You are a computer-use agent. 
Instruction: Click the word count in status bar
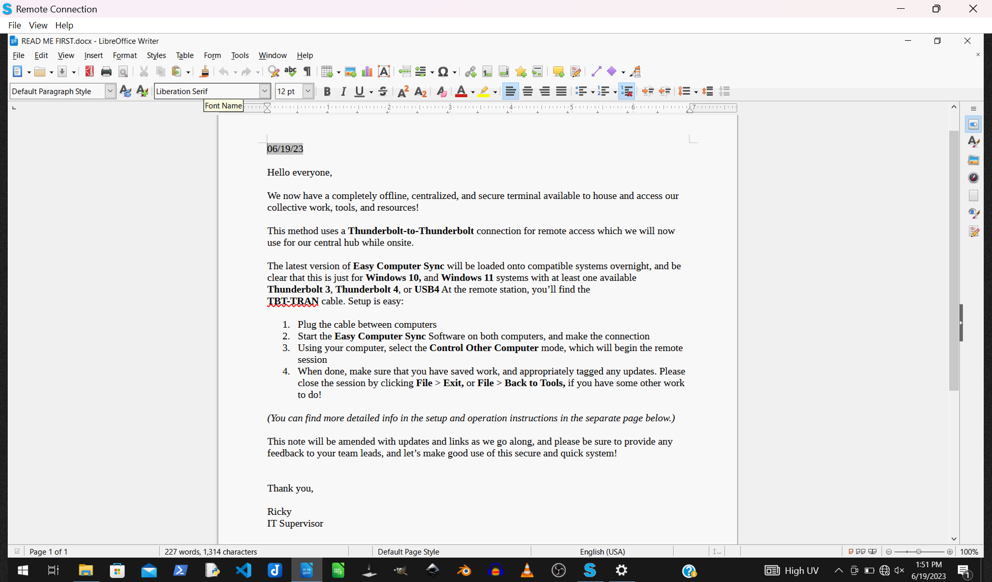coord(211,552)
